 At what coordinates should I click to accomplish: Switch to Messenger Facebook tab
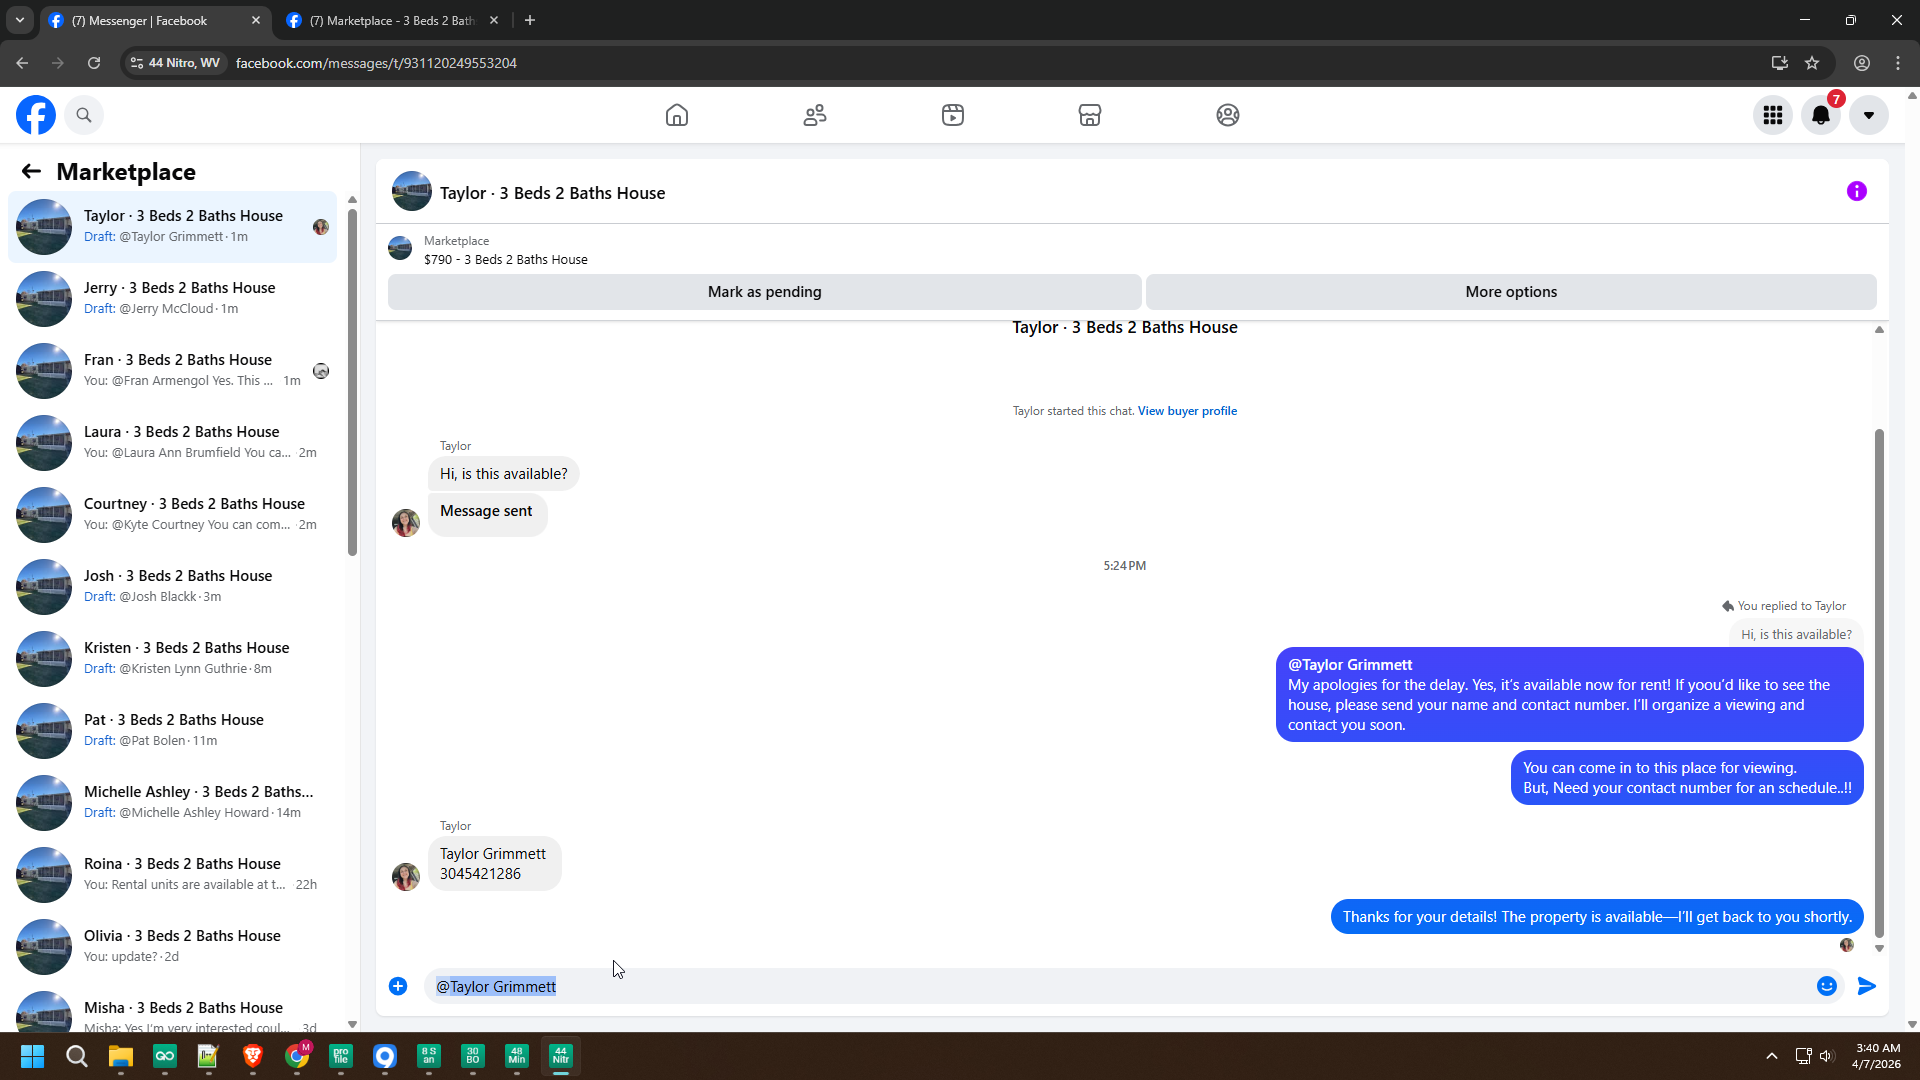tap(155, 20)
